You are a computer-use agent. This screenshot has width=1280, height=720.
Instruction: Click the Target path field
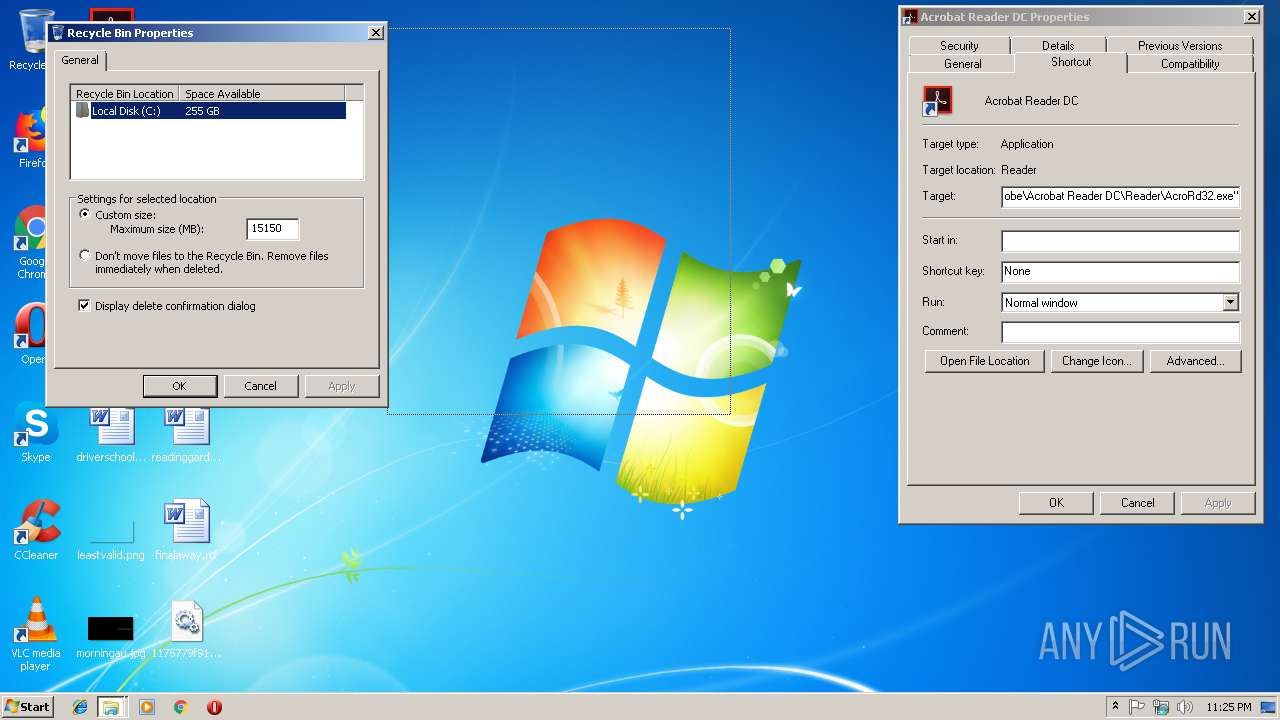(1120, 196)
